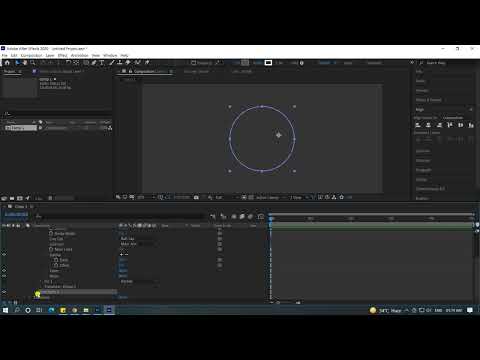The width and height of the screenshot is (480, 360).
Task: Open the Fill 1 blend mode dropdown
Action: pyautogui.click(x=138, y=281)
